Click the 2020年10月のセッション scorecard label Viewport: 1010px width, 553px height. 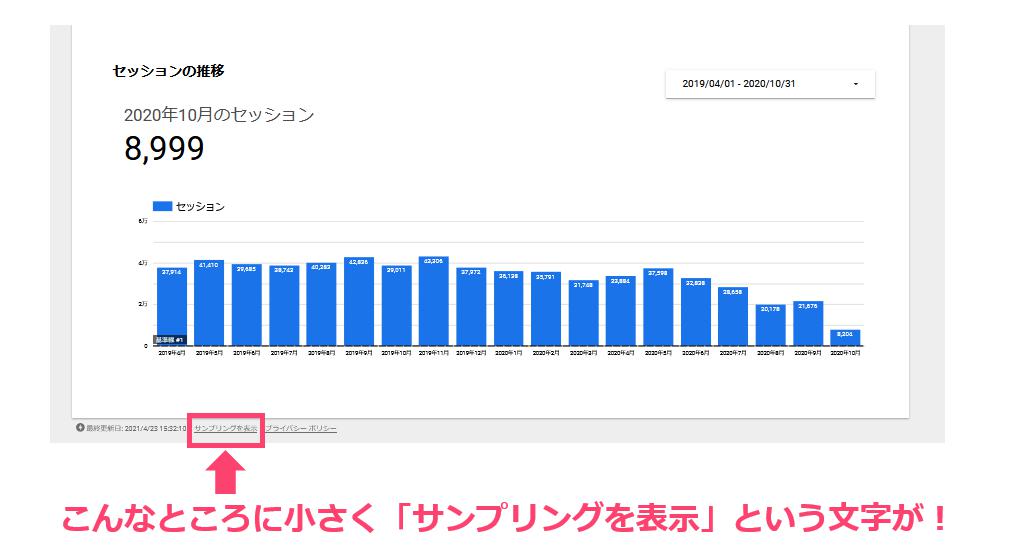(219, 115)
